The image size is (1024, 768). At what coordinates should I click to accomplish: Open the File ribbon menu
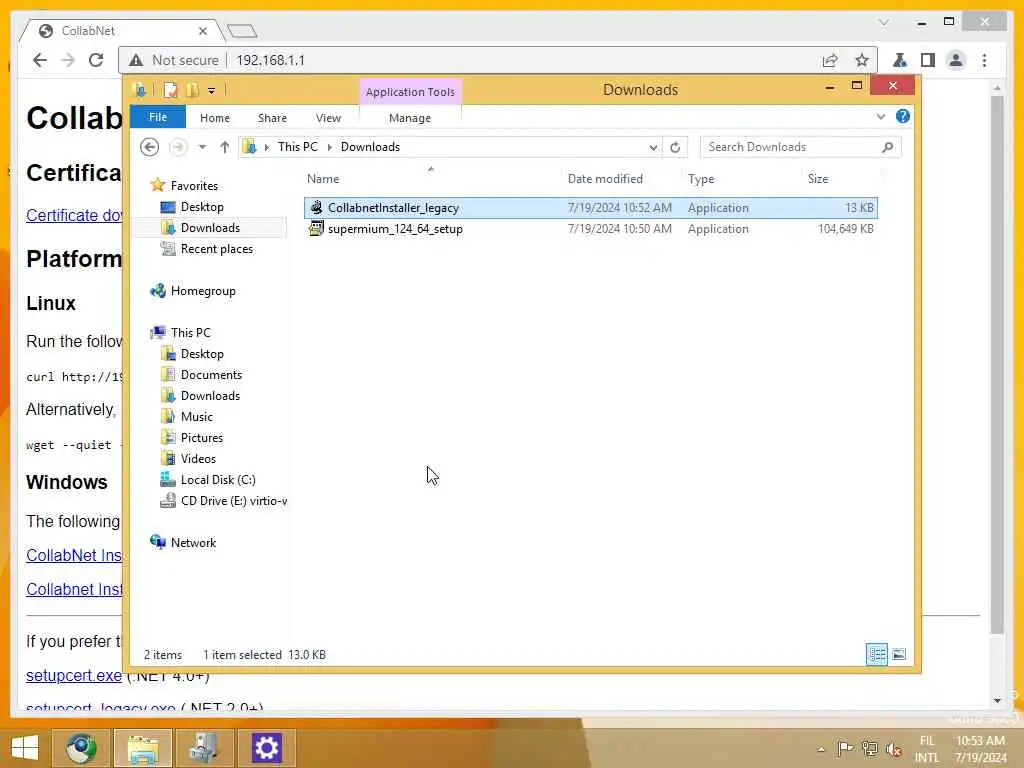pyautogui.click(x=158, y=118)
